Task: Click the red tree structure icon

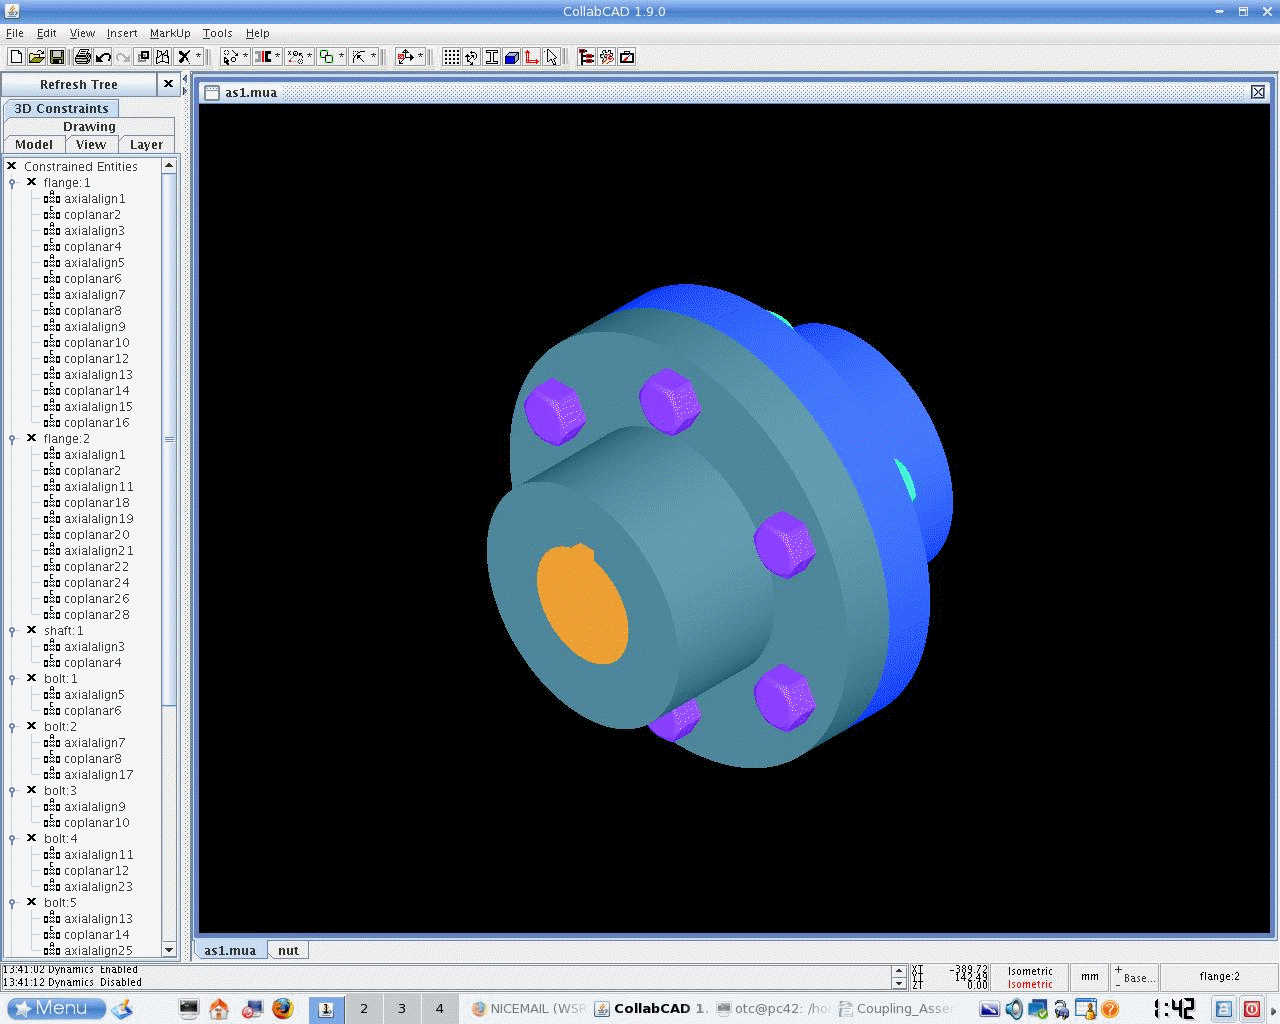Action: click(x=587, y=57)
